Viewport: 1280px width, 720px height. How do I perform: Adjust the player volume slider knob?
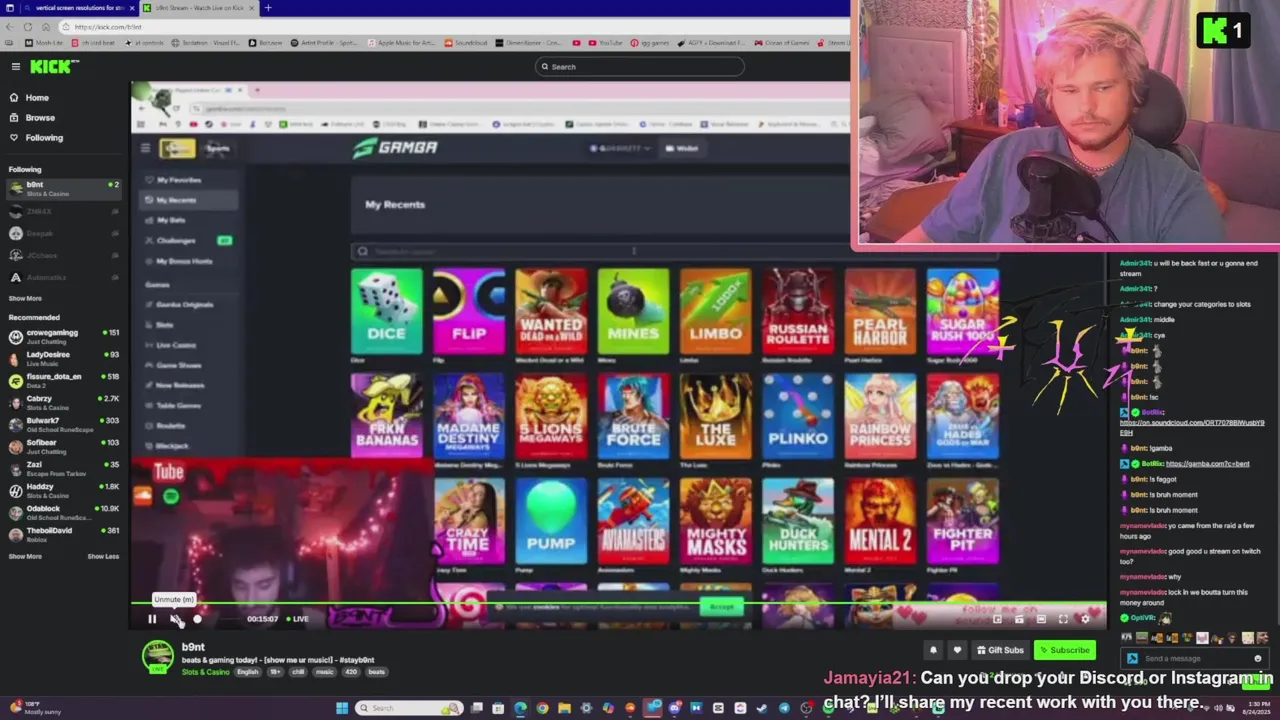pos(197,619)
